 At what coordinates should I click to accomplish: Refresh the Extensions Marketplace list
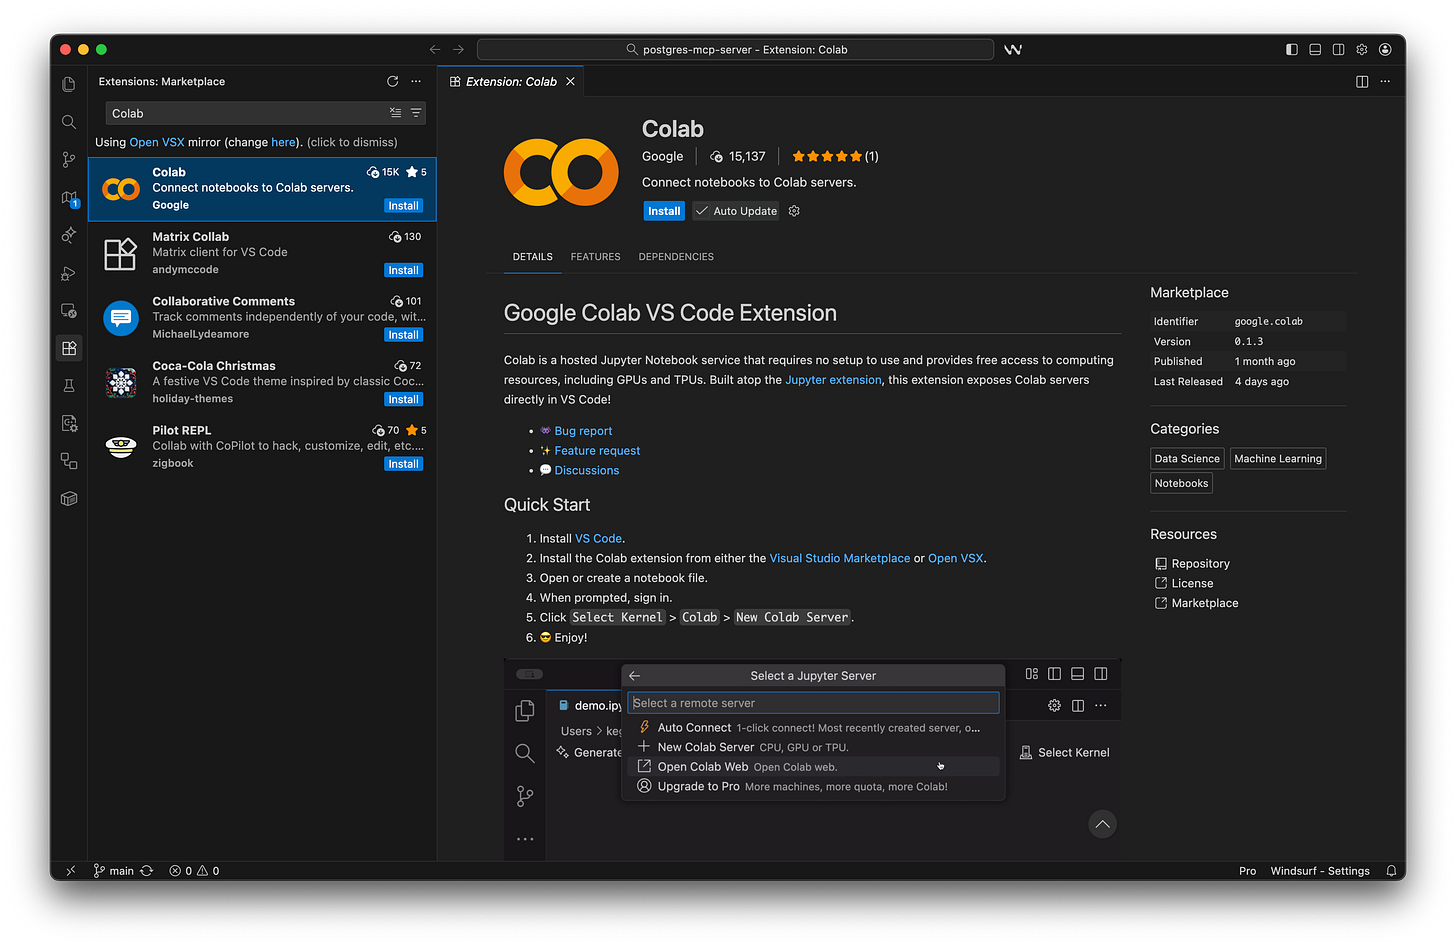click(392, 82)
